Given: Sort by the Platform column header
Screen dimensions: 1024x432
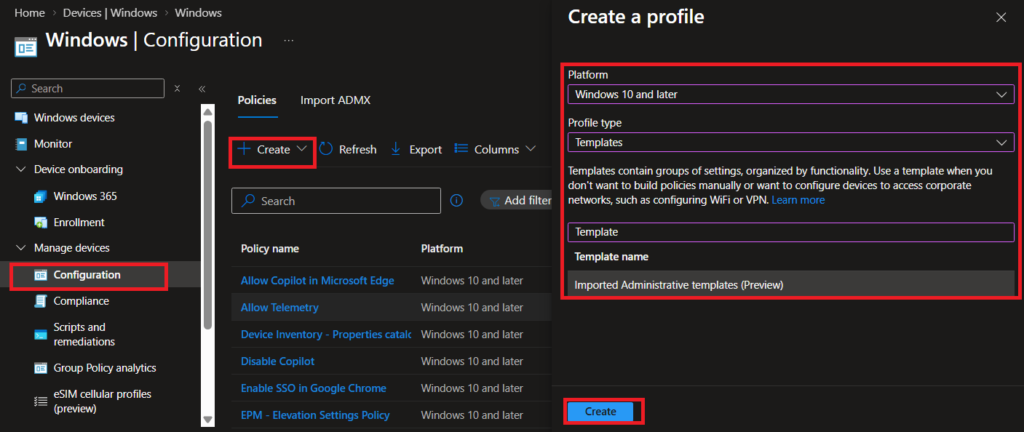Looking at the screenshot, I should coord(442,249).
